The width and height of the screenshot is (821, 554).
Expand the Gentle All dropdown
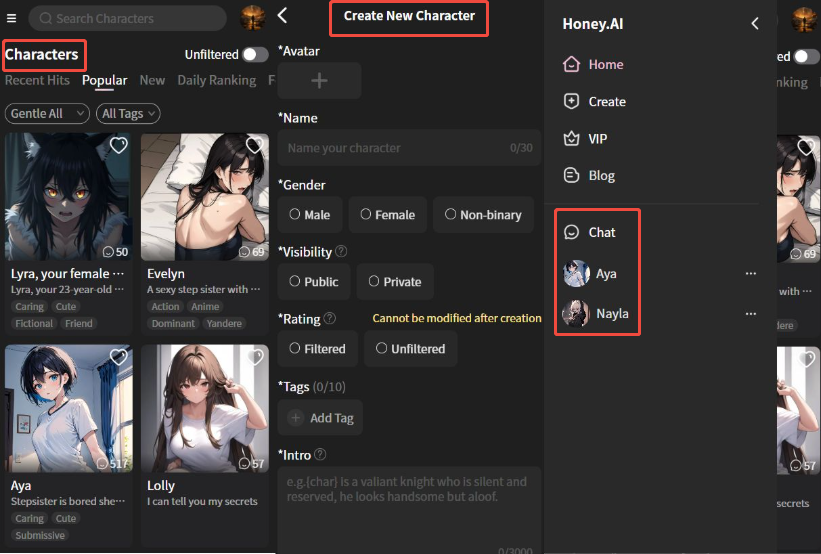coord(47,114)
